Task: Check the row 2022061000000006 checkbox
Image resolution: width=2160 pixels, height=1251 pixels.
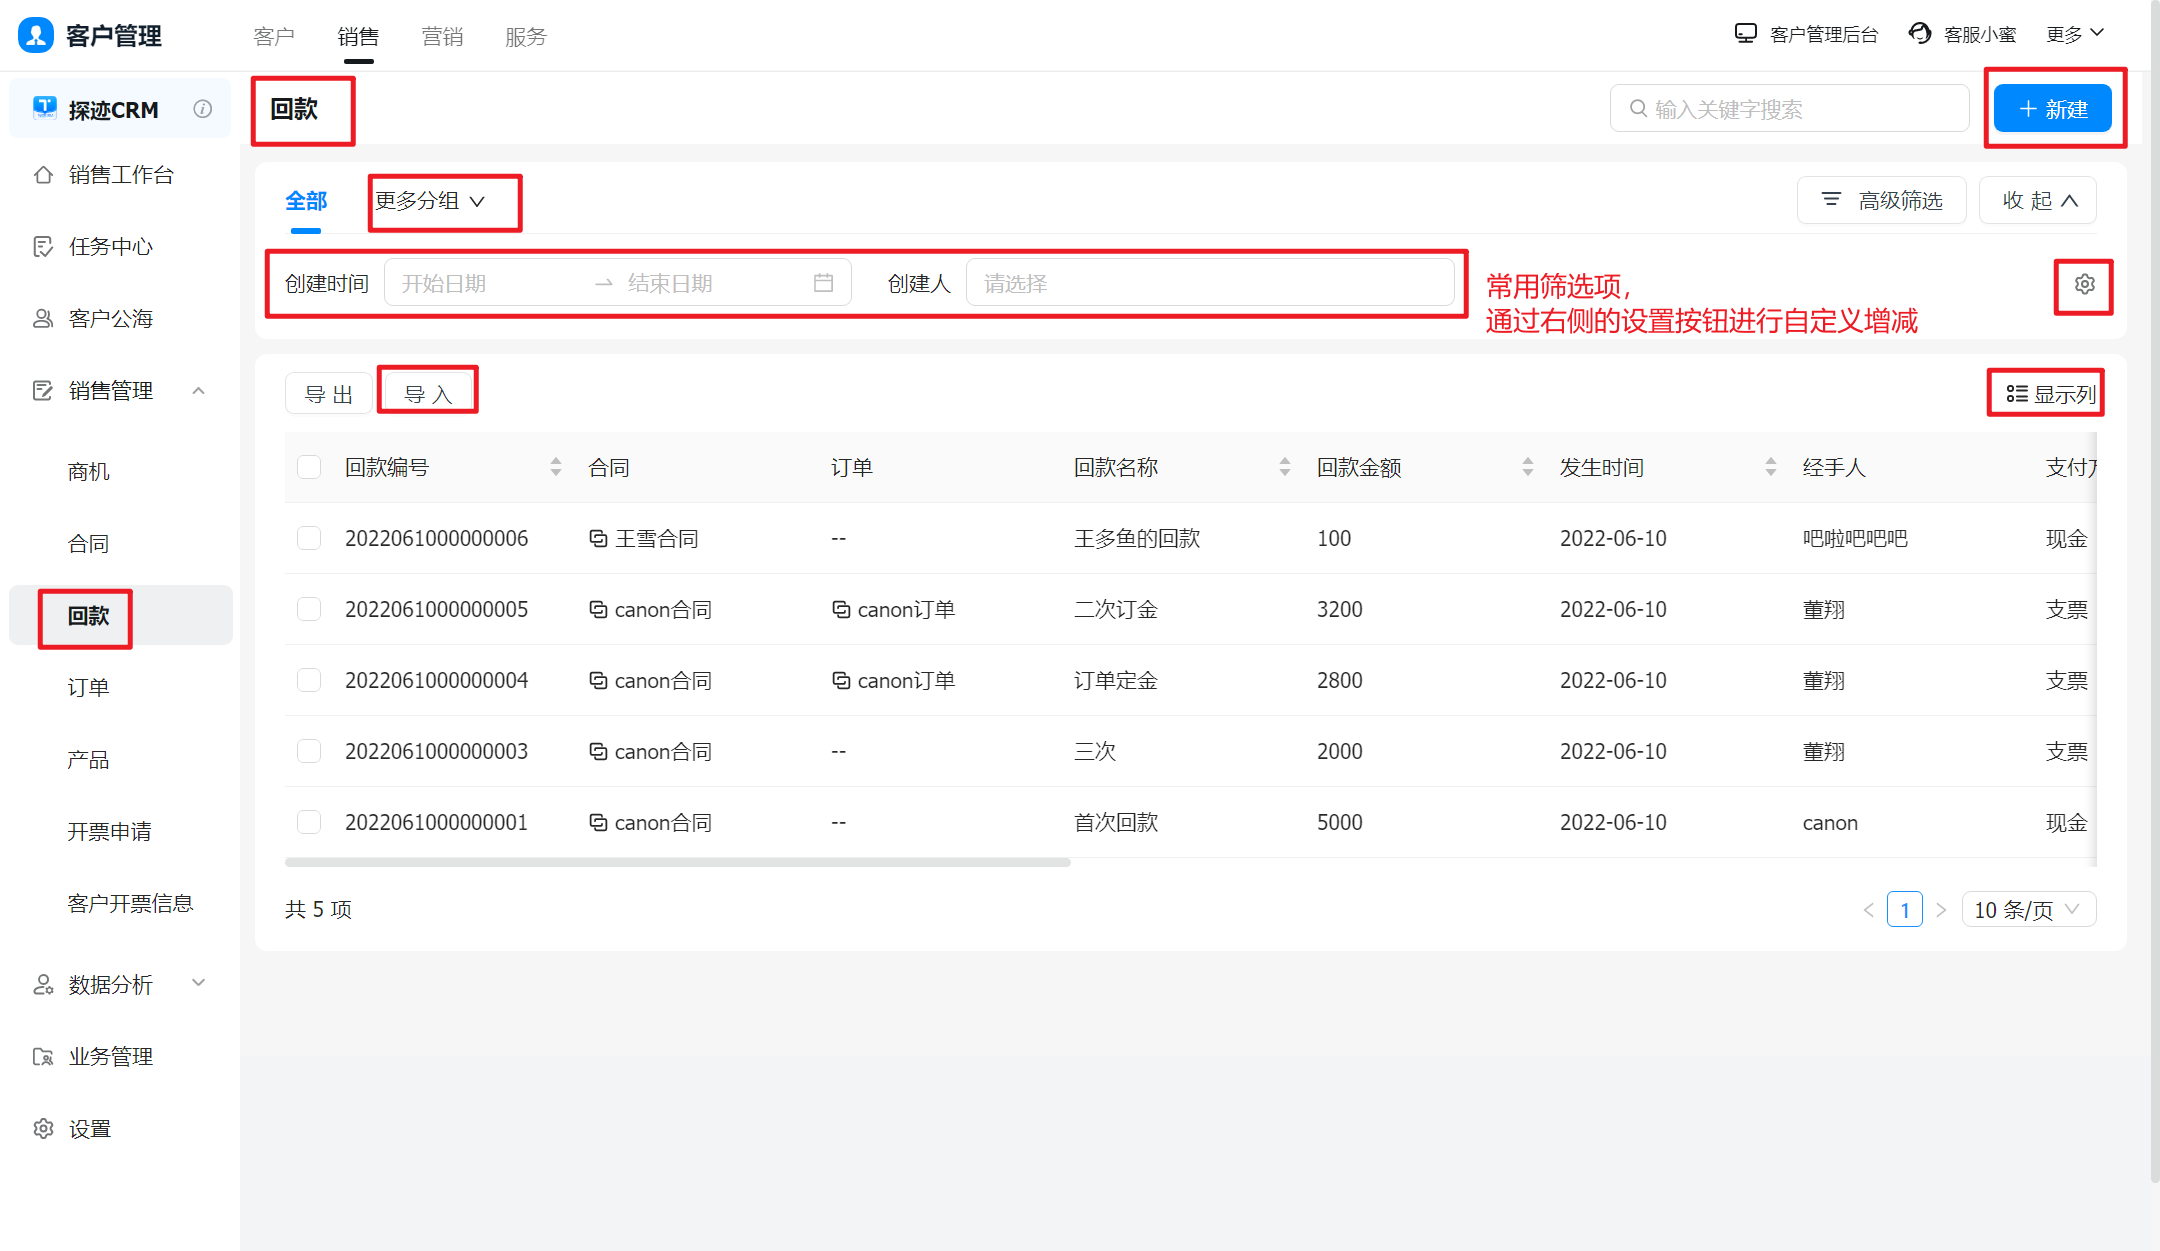Action: coord(309,539)
